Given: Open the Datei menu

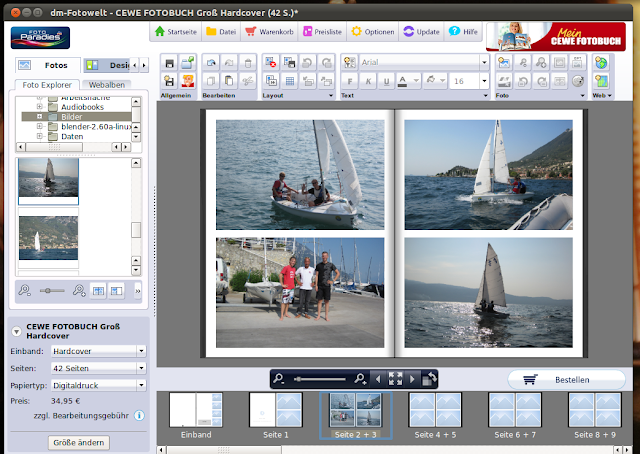Looking at the screenshot, I should point(221,31).
